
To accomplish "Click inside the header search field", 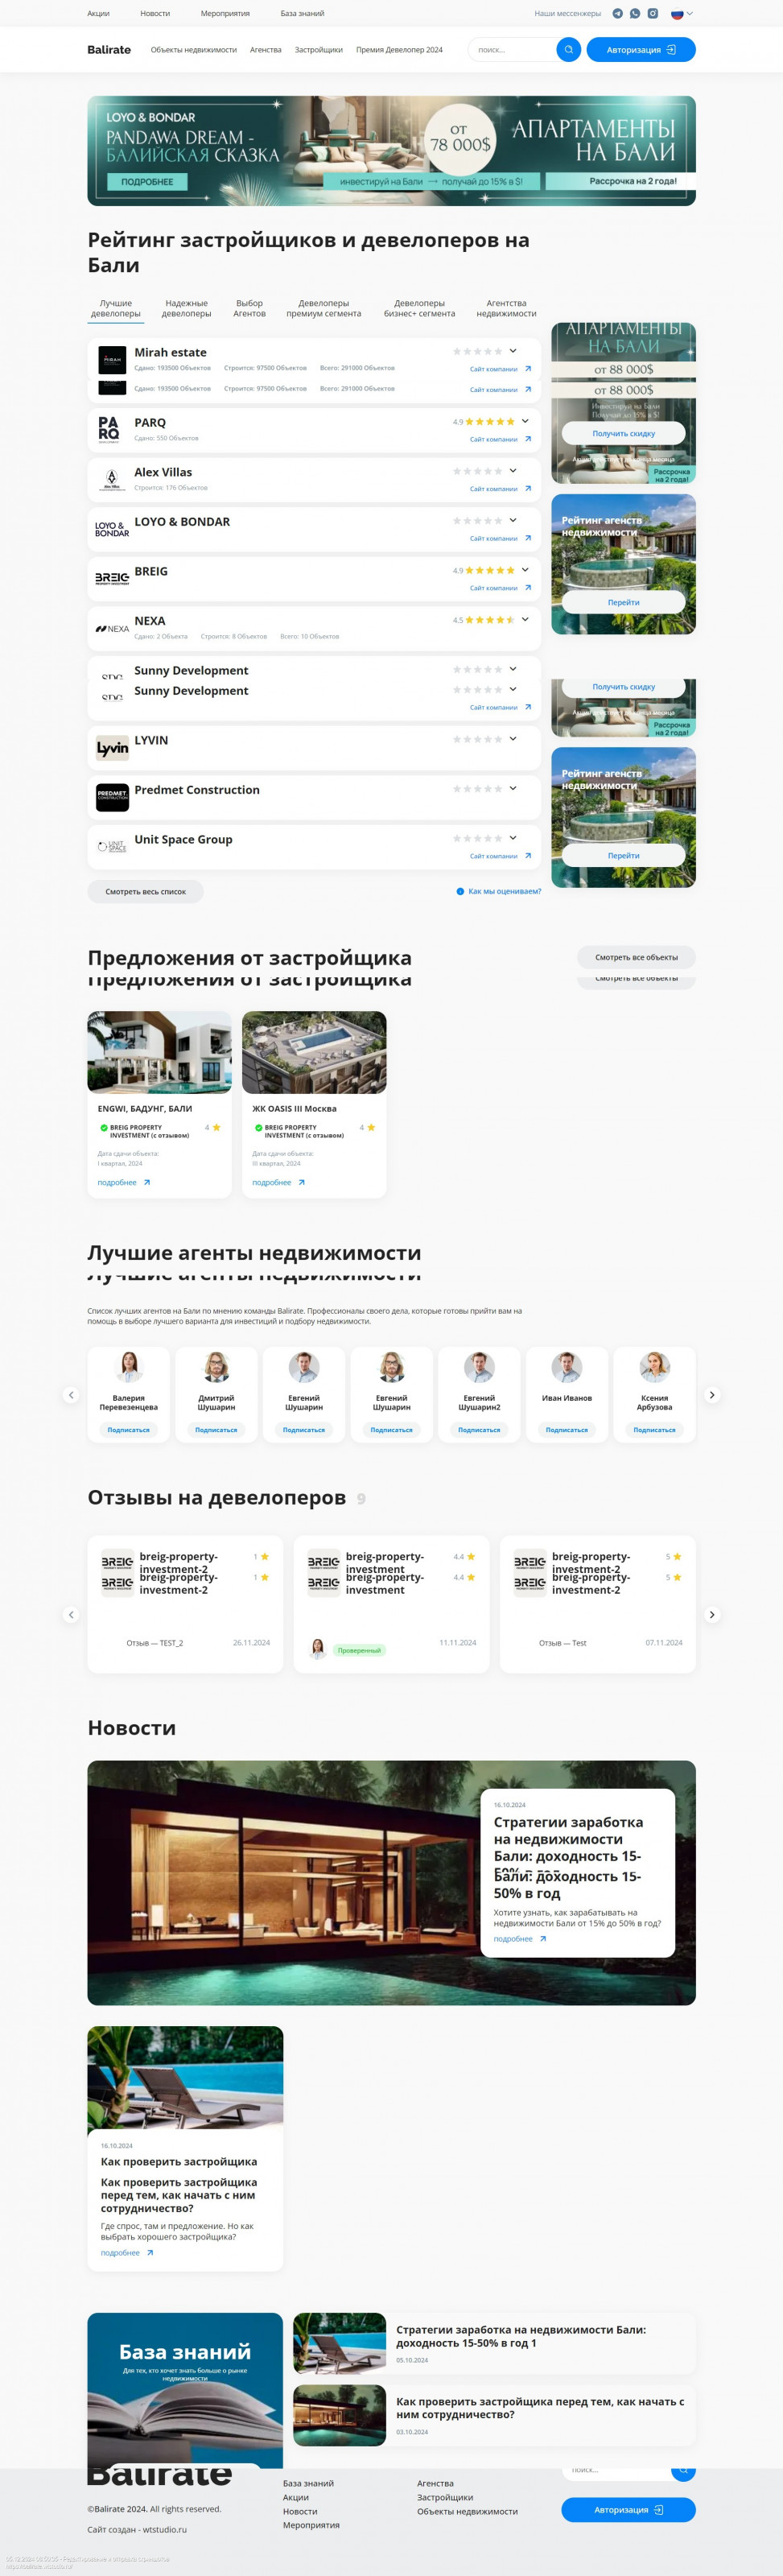I will [512, 50].
